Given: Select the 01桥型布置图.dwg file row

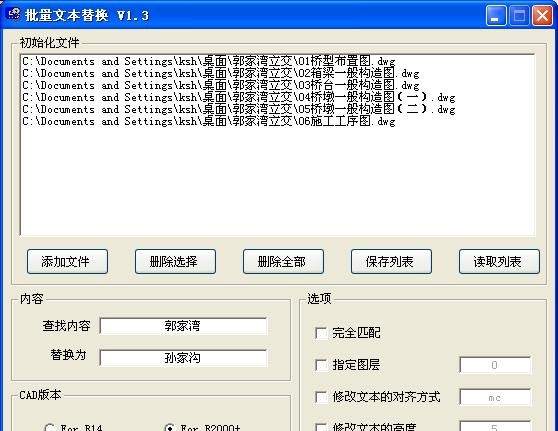Looking at the screenshot, I should click(278, 61).
